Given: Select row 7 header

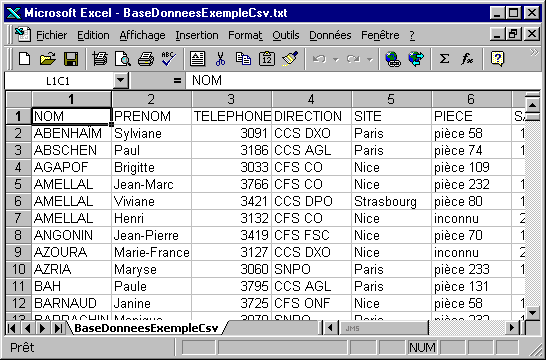Looking at the screenshot, I should pos(18,218).
